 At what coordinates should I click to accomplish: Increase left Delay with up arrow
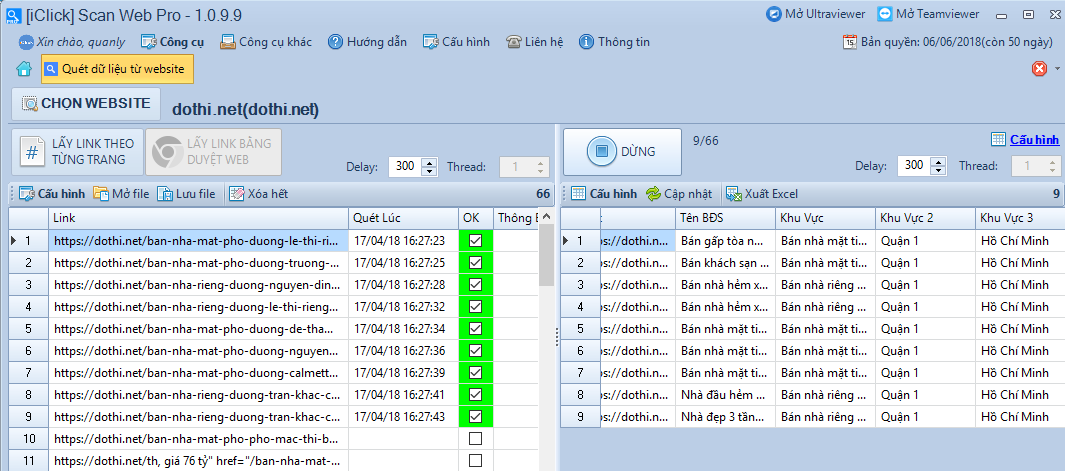(x=429, y=162)
